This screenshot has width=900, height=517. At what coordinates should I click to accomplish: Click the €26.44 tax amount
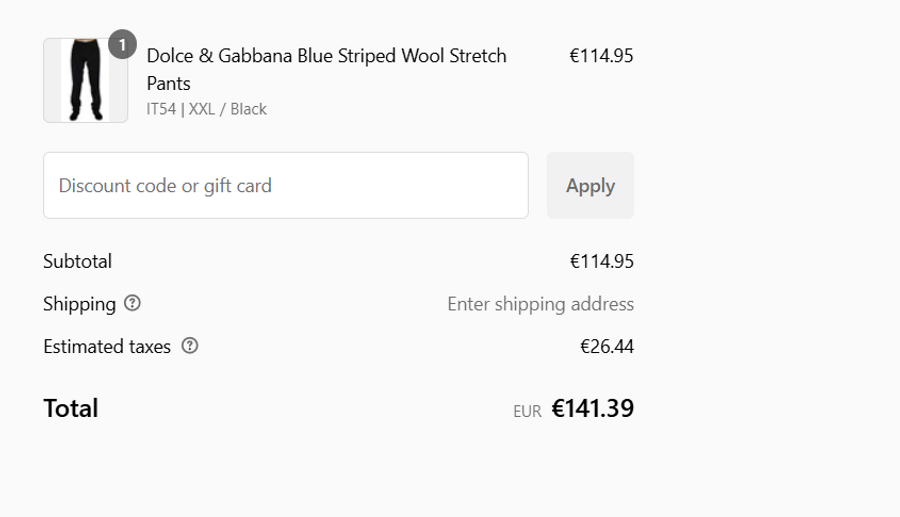606,347
